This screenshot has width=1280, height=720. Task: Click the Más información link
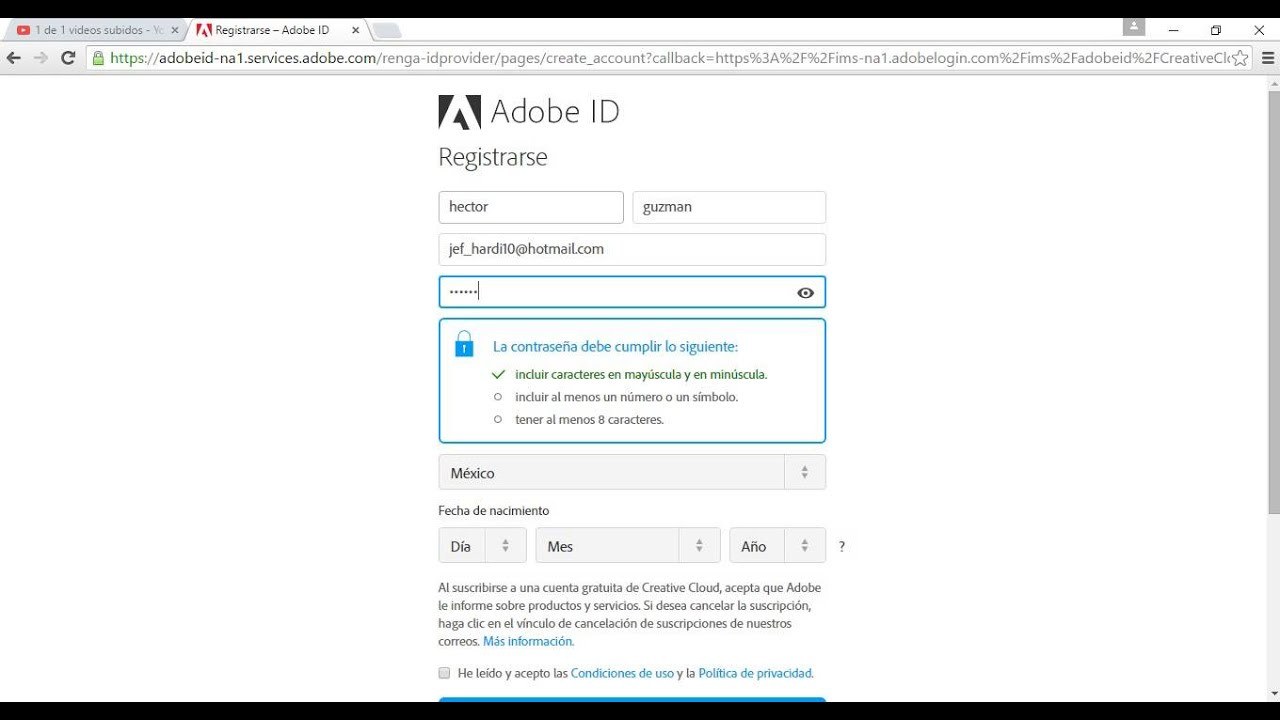[527, 641]
